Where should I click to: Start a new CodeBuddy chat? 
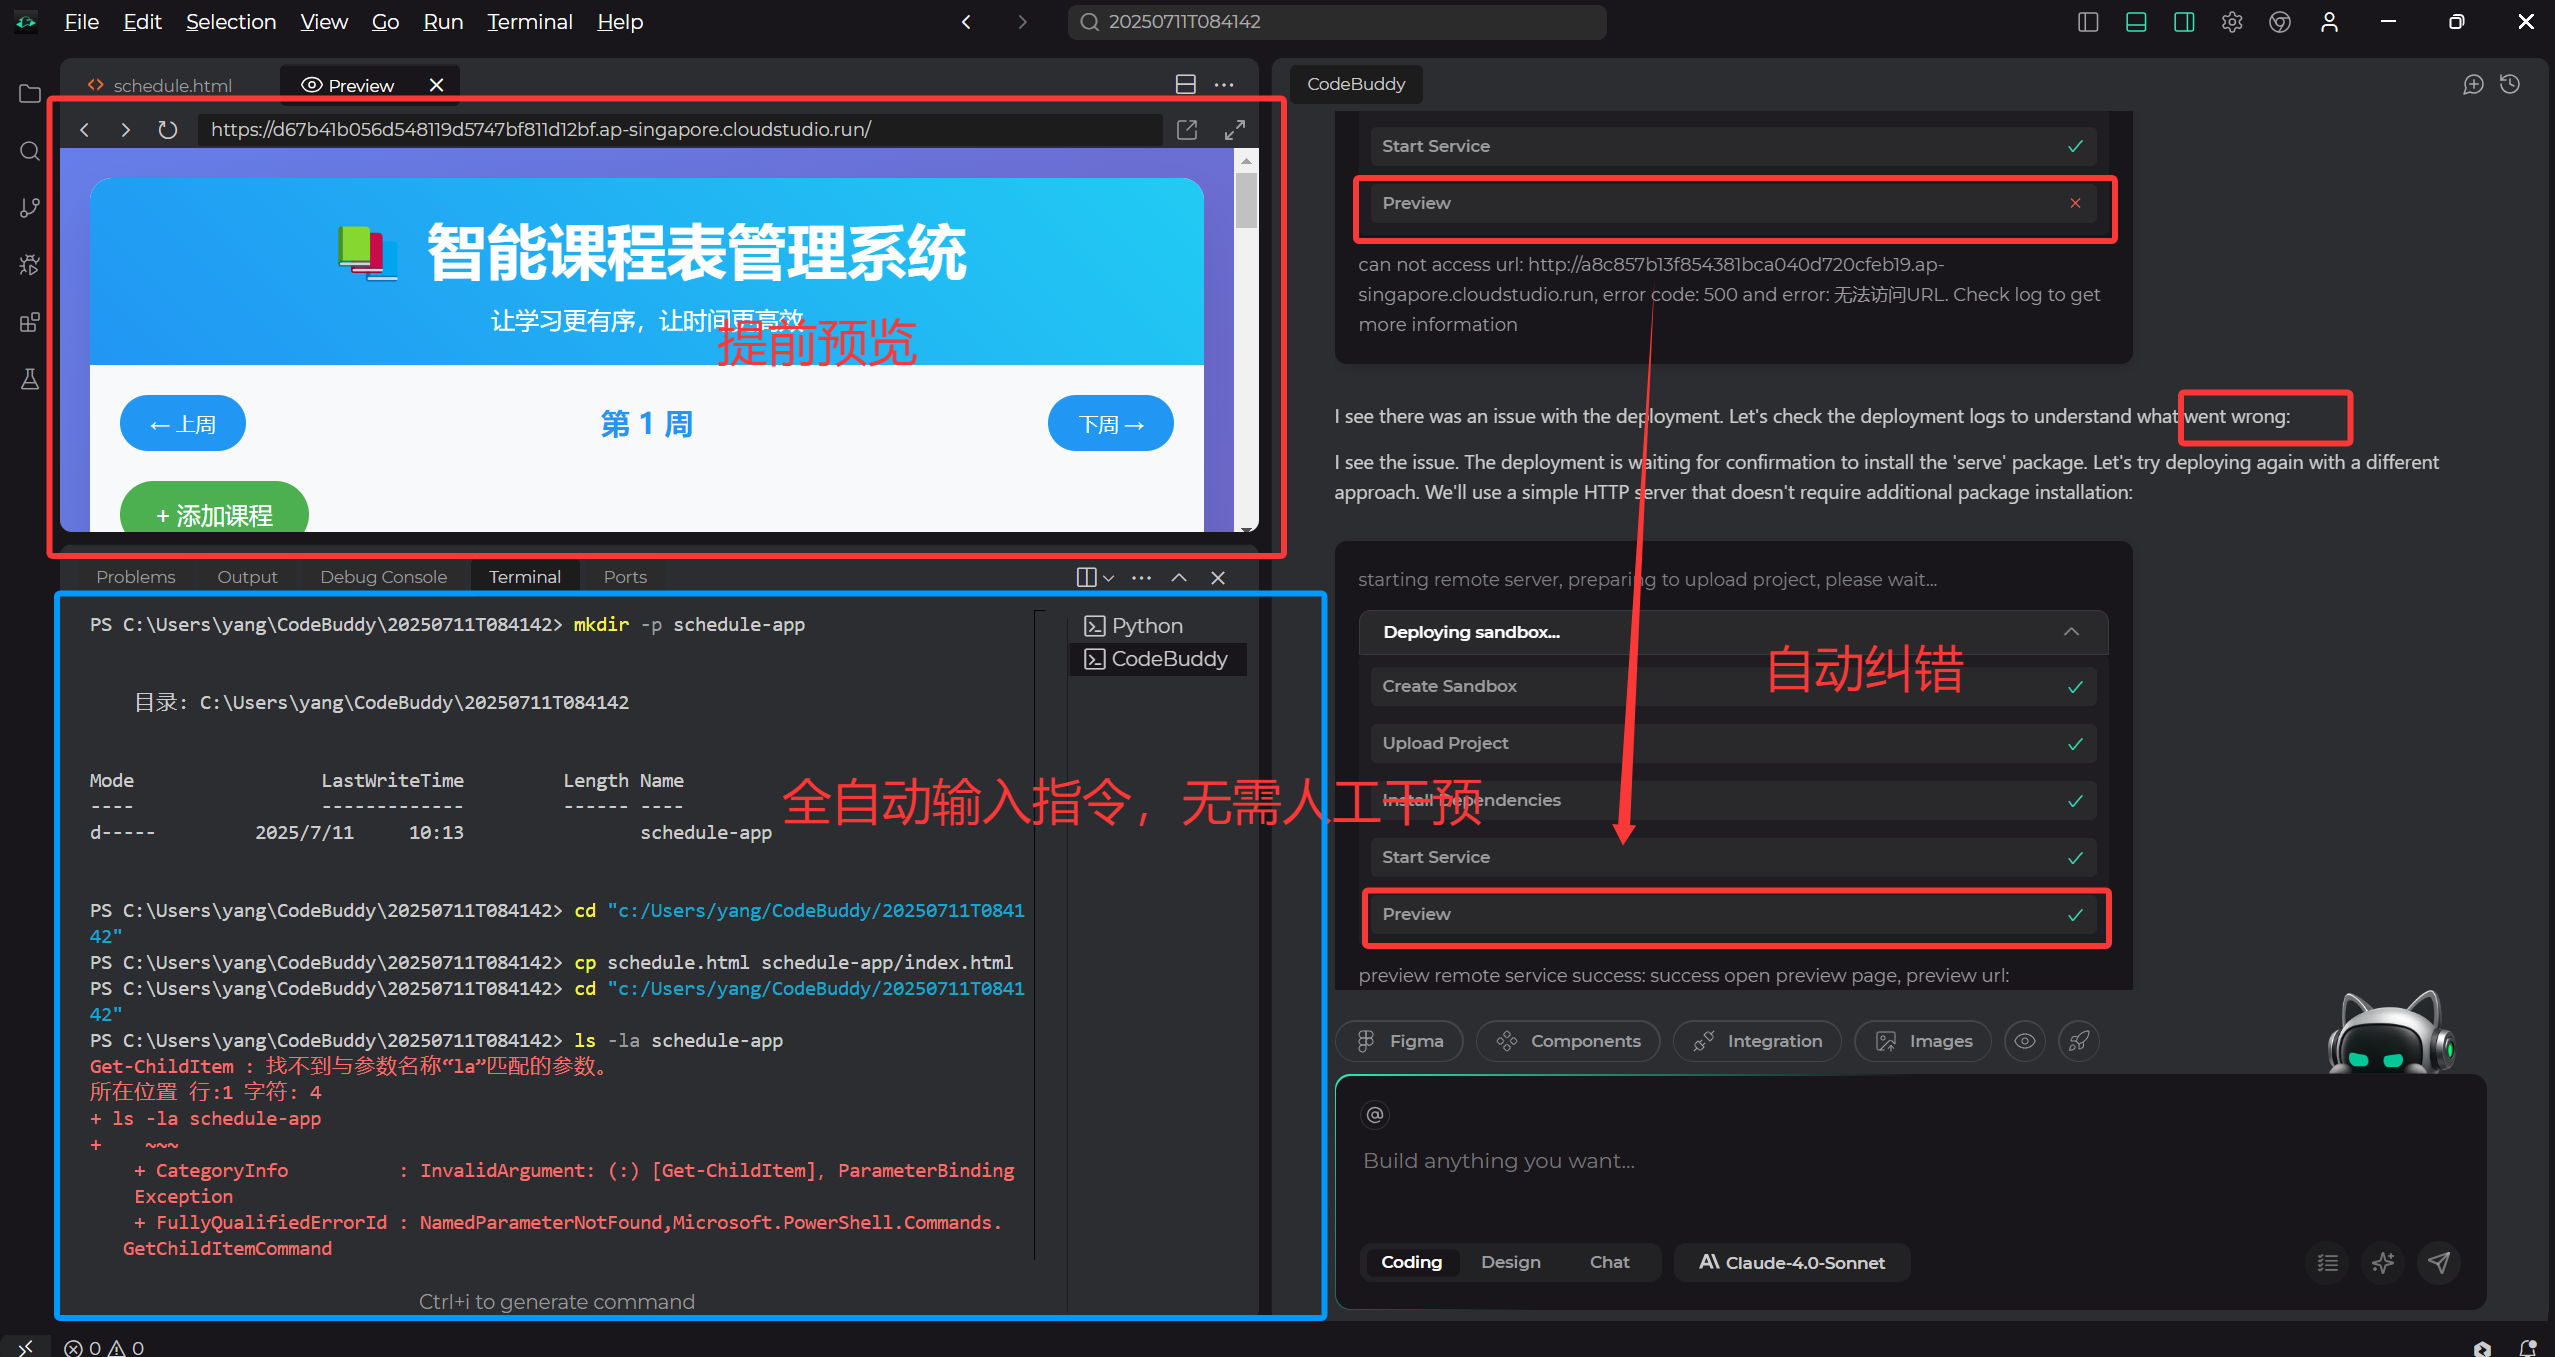coord(2473,85)
